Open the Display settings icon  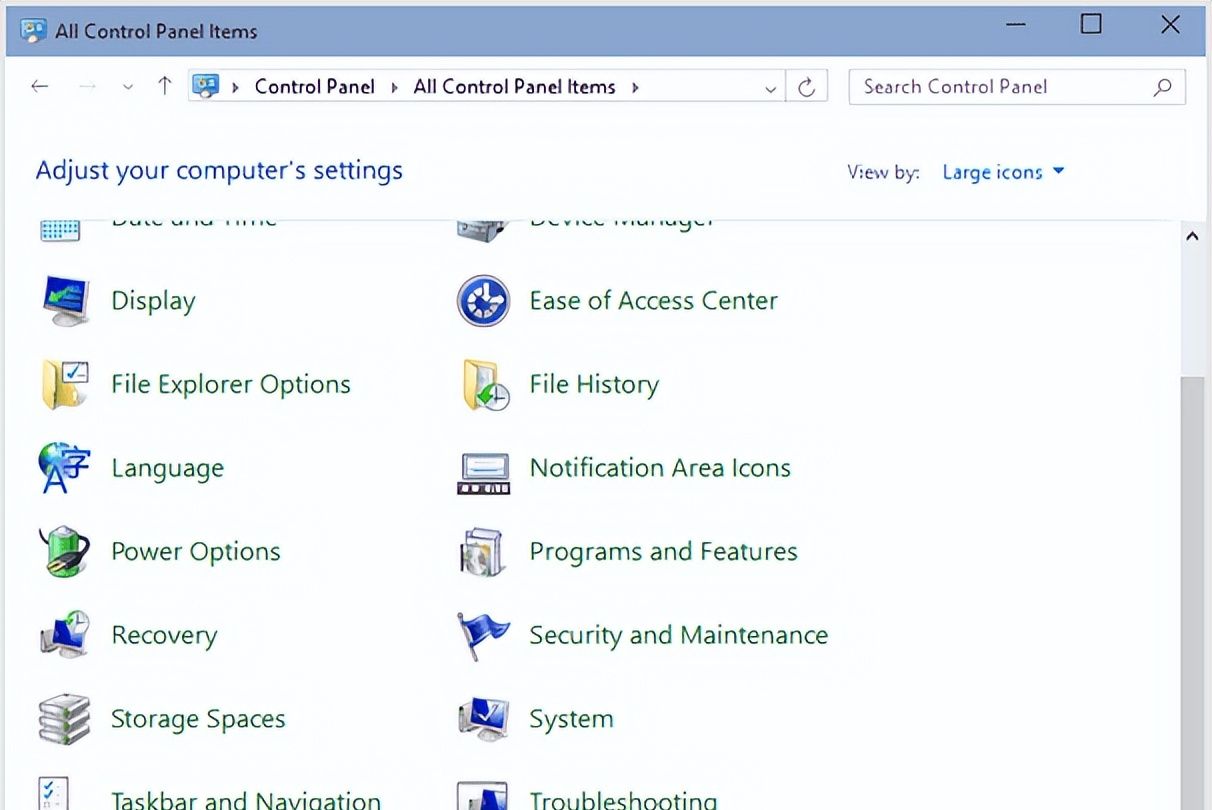click(66, 301)
